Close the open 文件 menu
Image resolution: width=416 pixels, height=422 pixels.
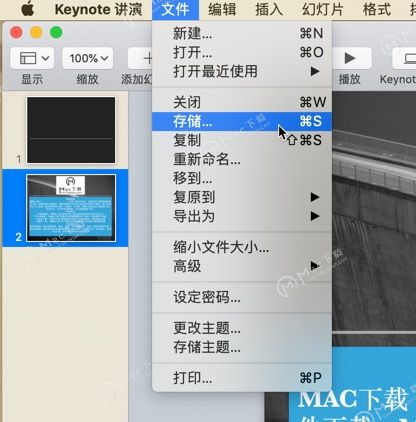coord(175,9)
